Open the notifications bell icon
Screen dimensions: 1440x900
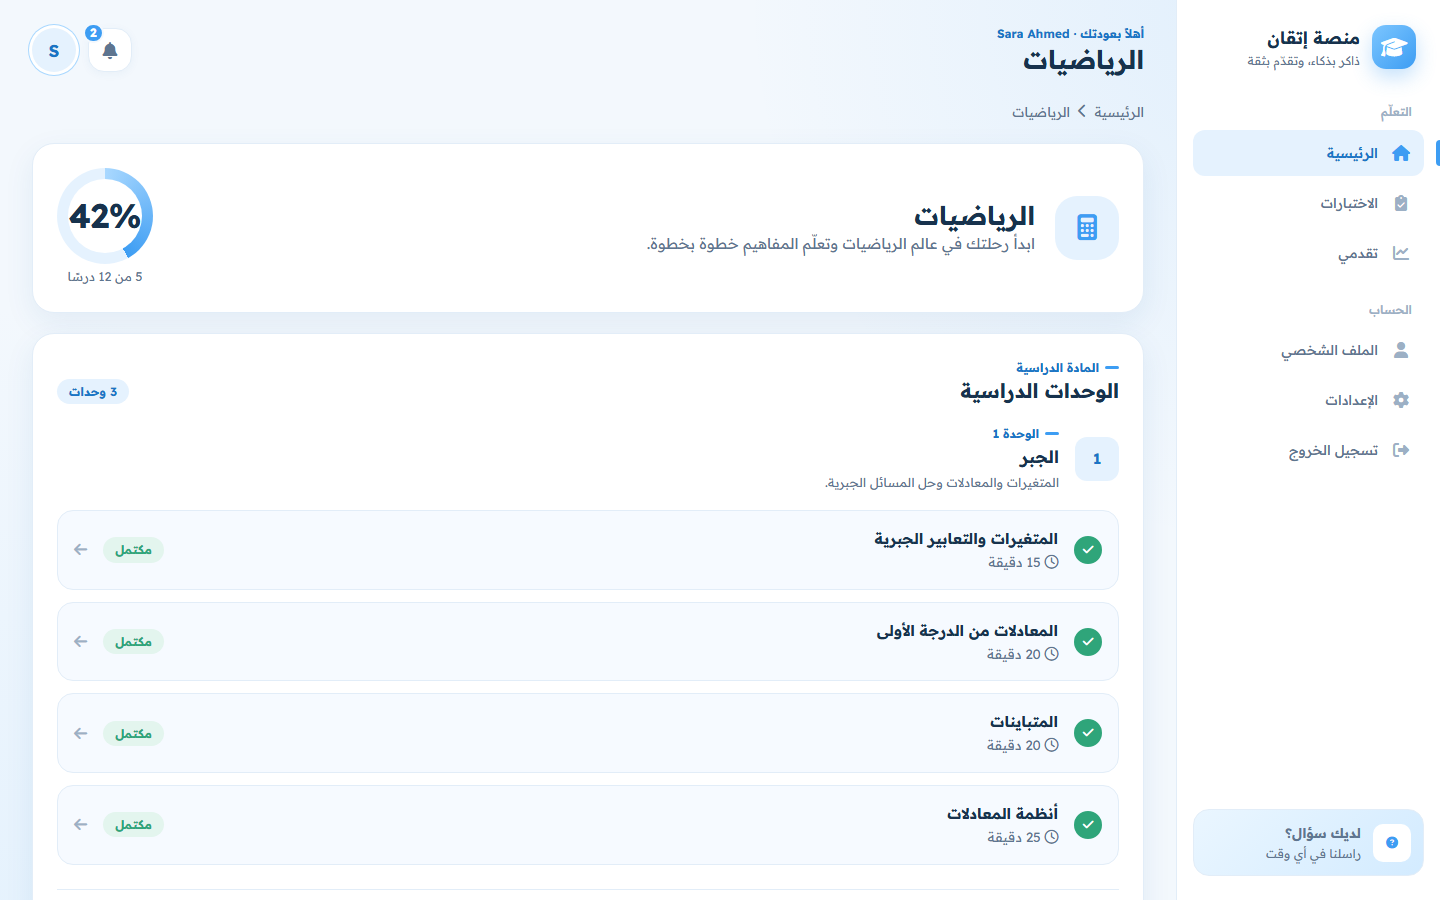110,50
